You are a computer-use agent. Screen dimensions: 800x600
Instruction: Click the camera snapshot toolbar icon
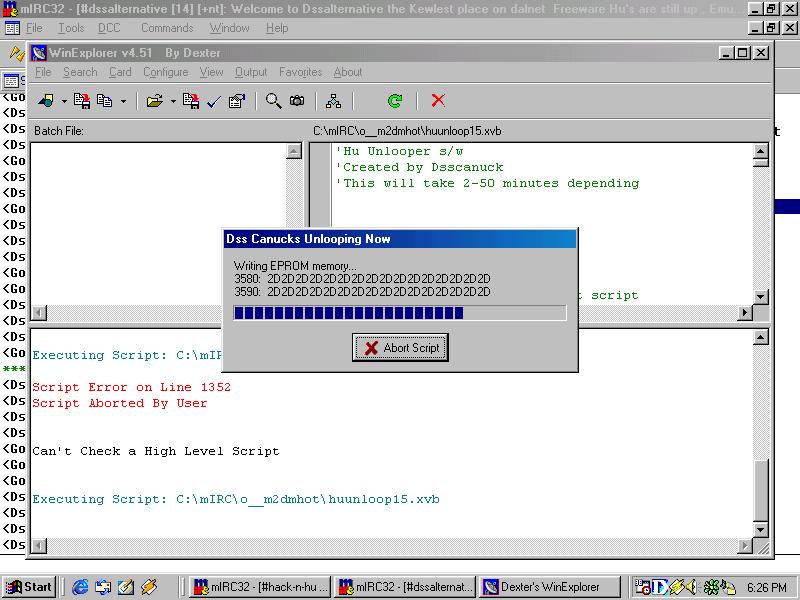297,101
